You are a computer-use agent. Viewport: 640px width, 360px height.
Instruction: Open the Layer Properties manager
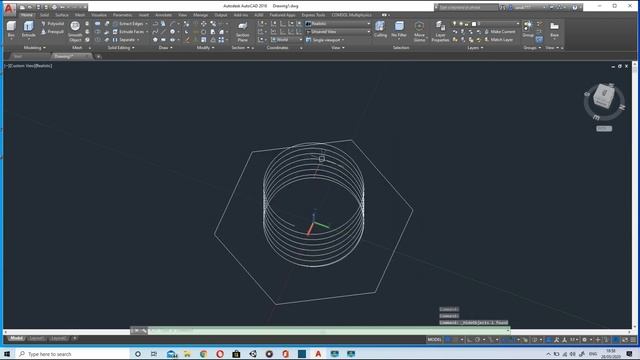[x=440, y=31]
